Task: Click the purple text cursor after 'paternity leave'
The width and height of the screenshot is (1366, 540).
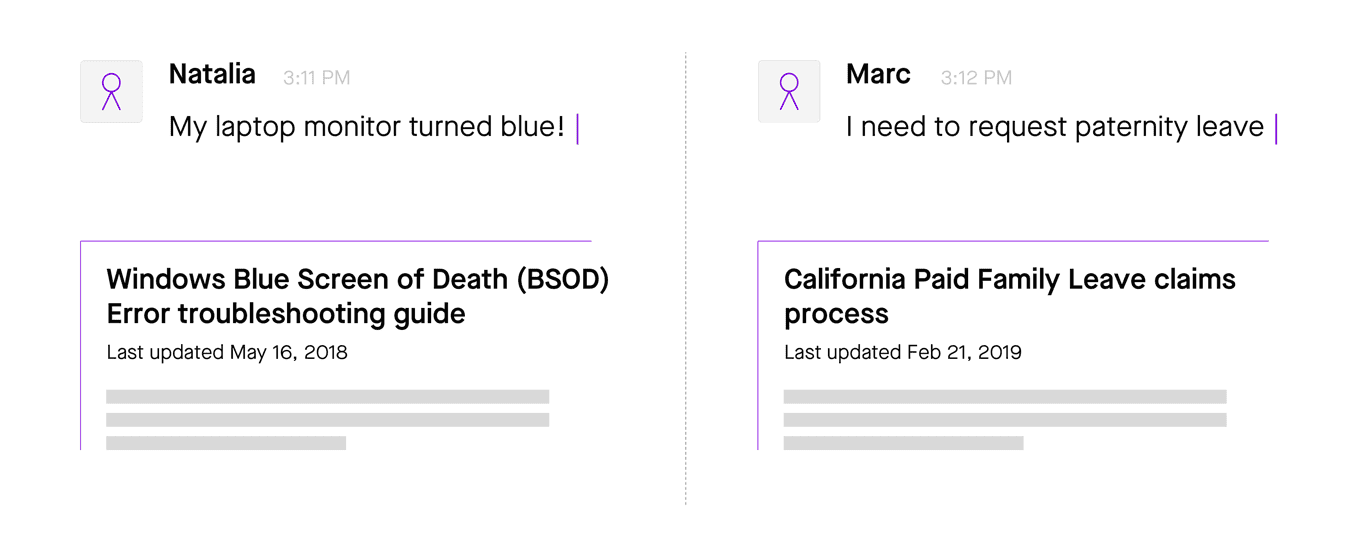Action: [1276, 129]
